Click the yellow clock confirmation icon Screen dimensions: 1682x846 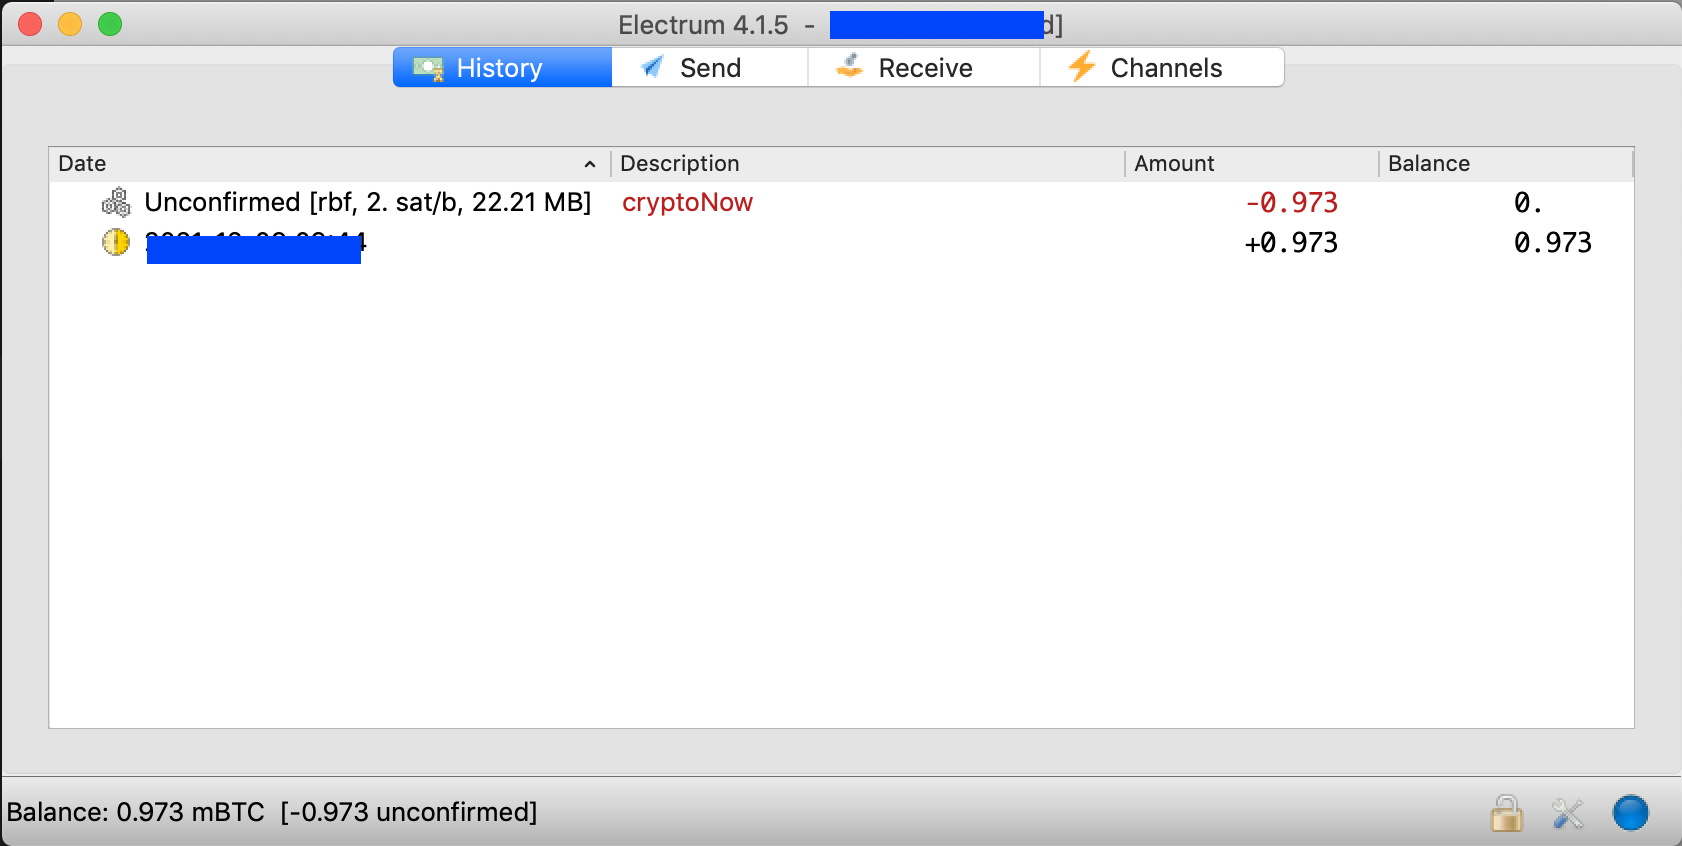click(116, 242)
